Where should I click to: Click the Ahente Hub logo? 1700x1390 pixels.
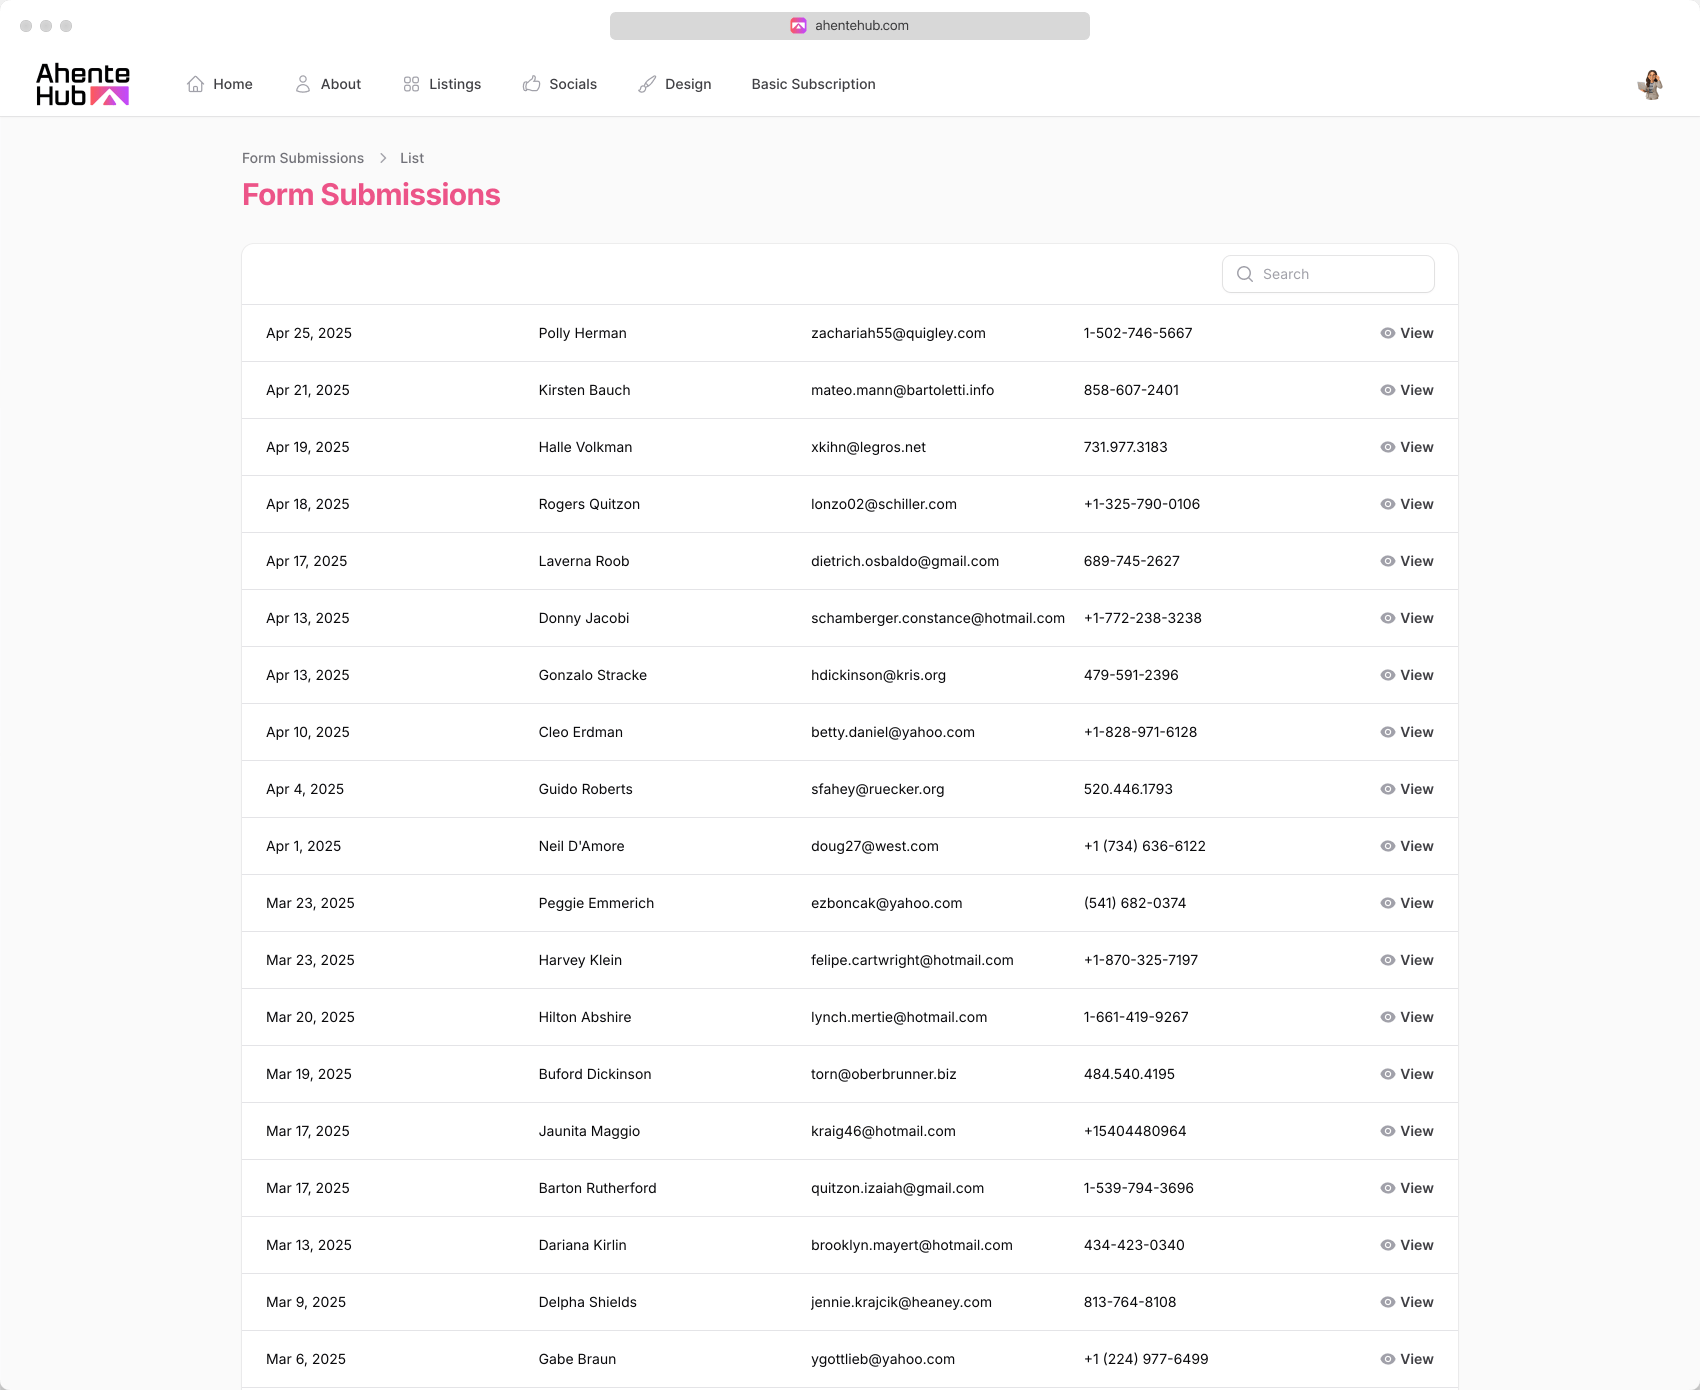click(x=83, y=85)
